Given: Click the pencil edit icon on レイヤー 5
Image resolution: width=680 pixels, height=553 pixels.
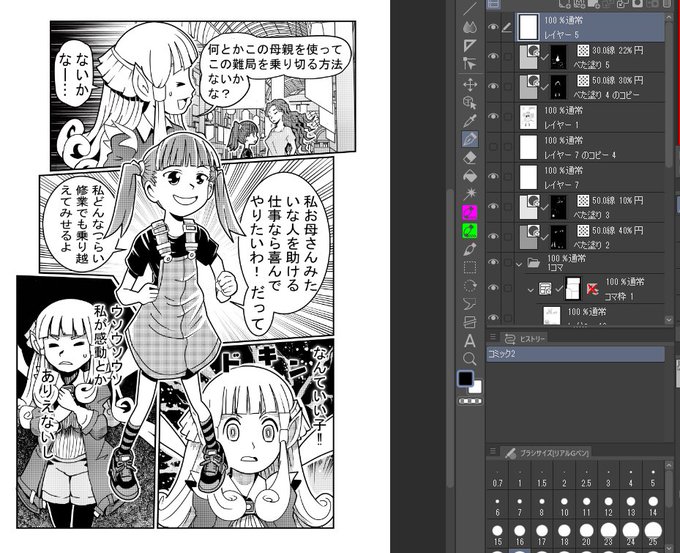Looking at the screenshot, I should [x=507, y=28].
